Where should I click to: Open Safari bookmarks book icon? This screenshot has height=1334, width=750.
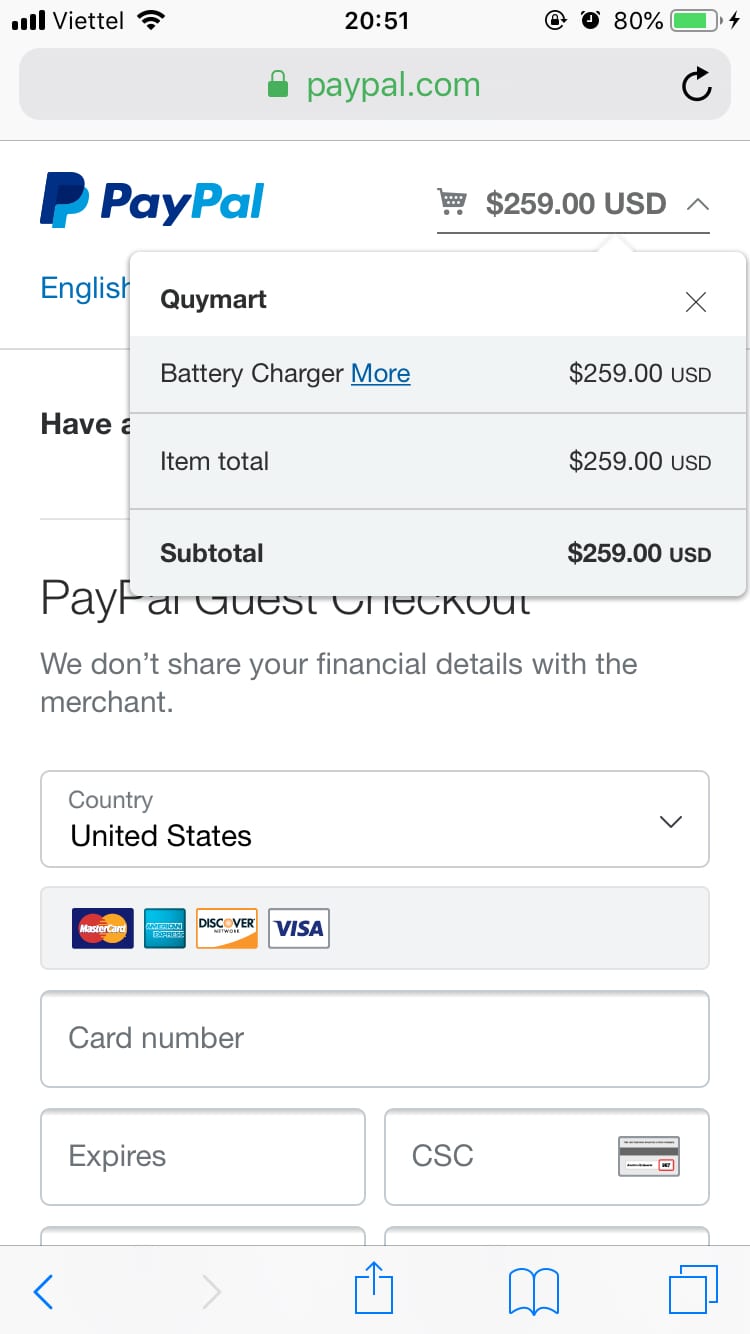(534, 1291)
